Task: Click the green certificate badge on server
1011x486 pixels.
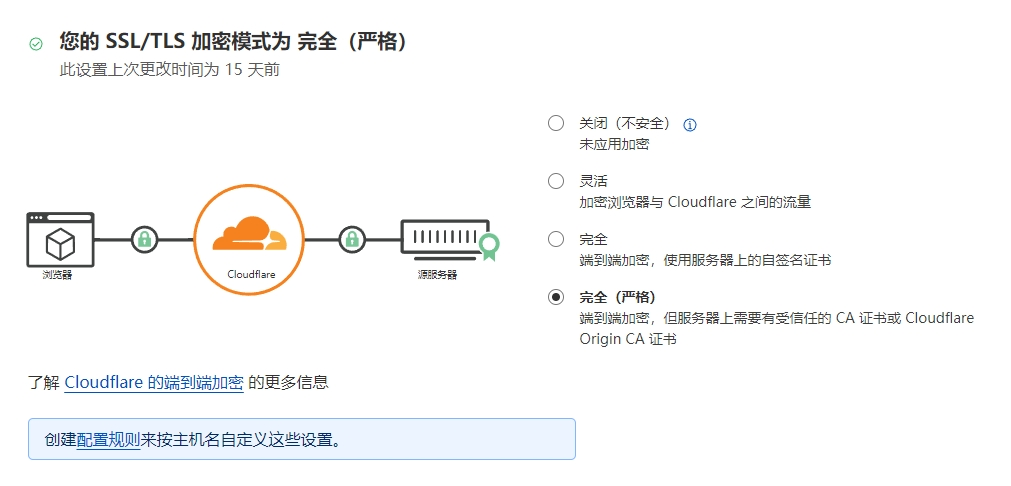Action: click(488, 246)
